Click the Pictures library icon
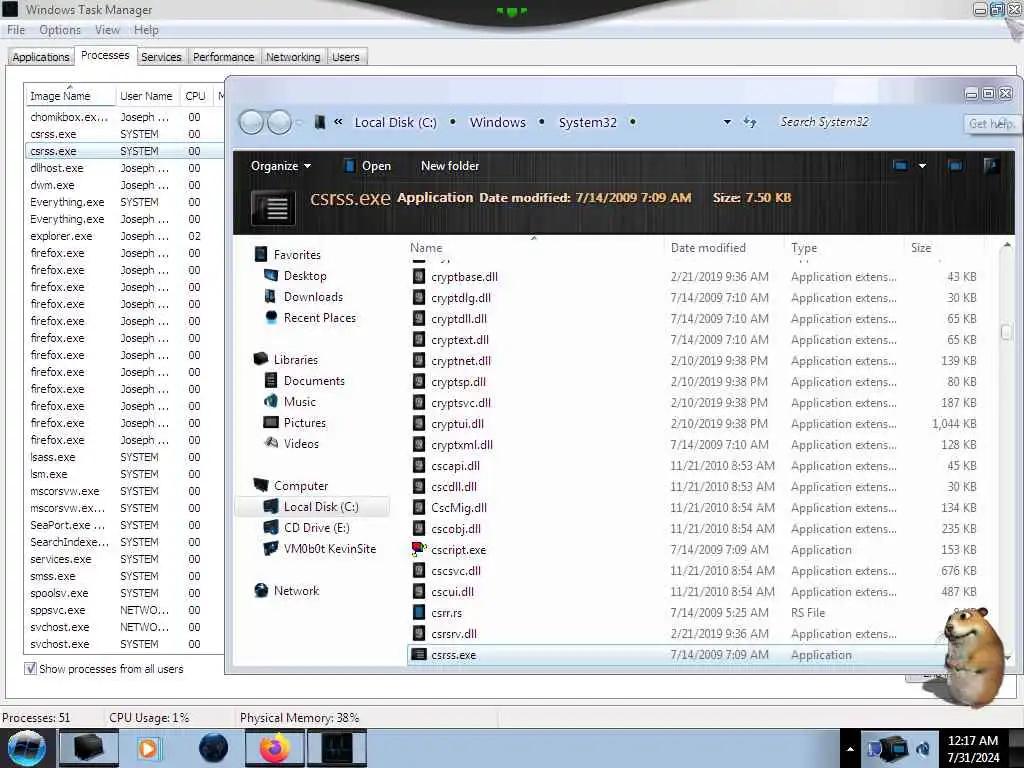The width and height of the screenshot is (1024, 768). [270, 423]
